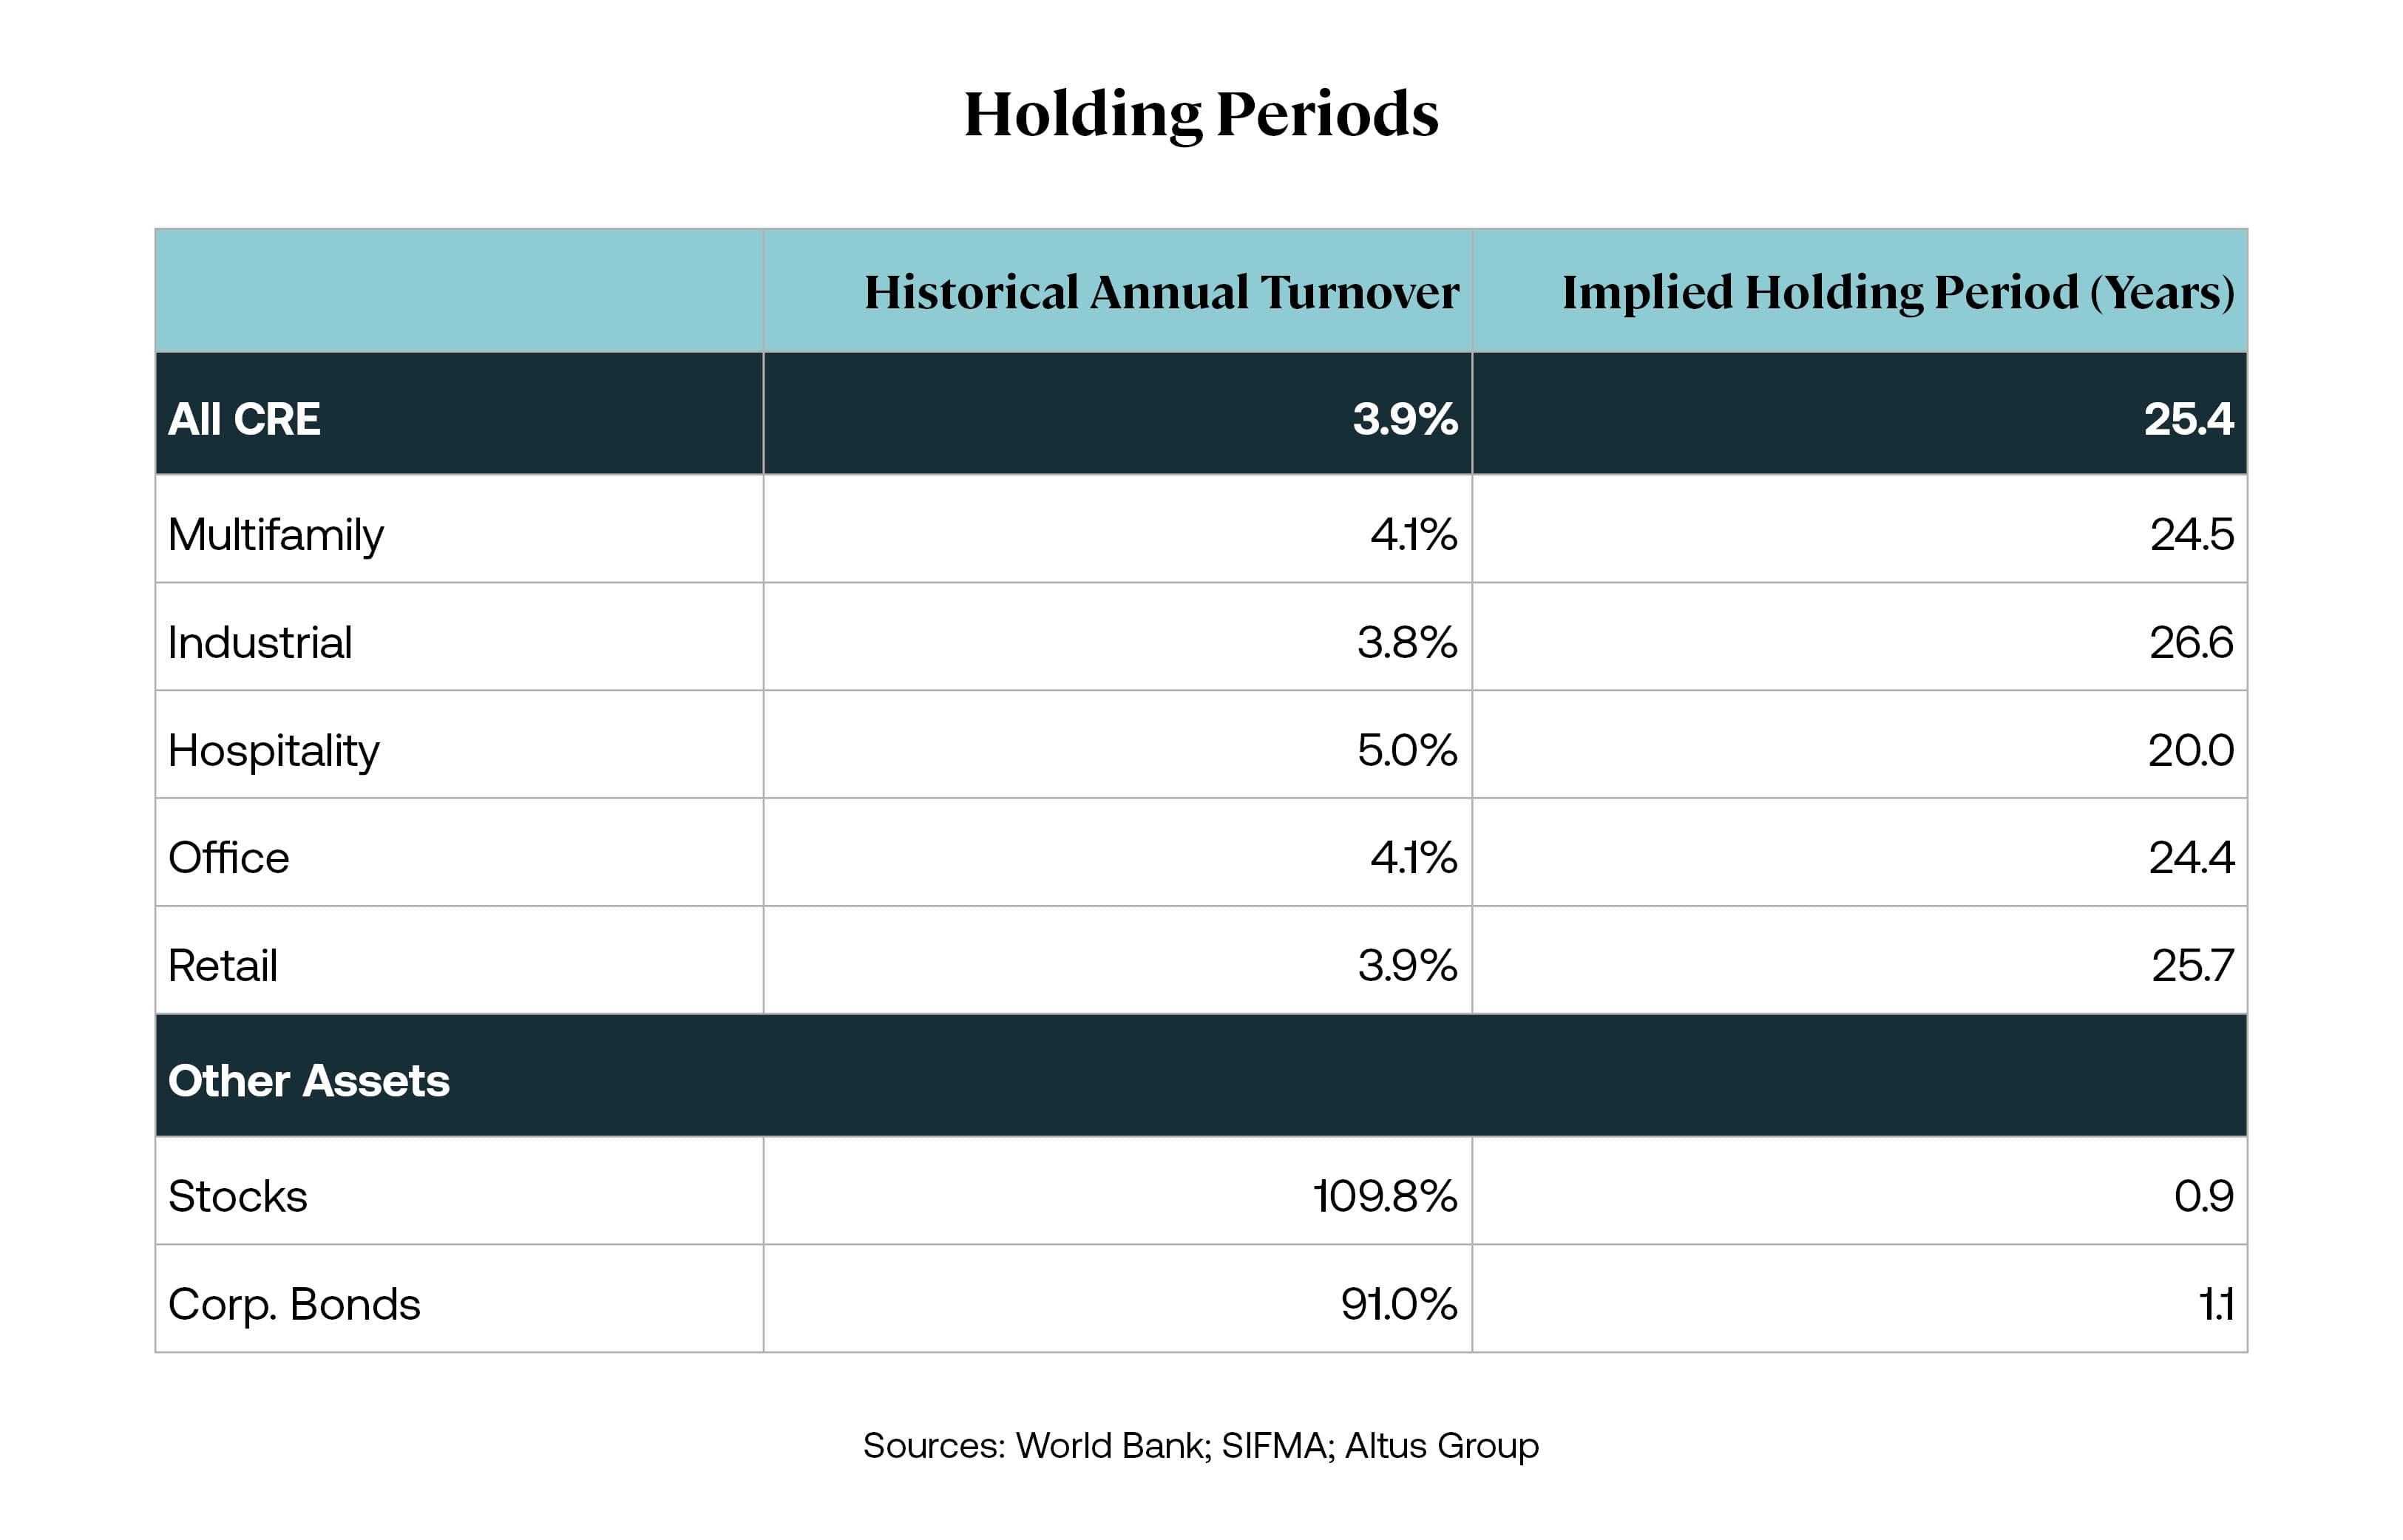Click Hospitality's 5.0% turnover value

coord(1406,750)
